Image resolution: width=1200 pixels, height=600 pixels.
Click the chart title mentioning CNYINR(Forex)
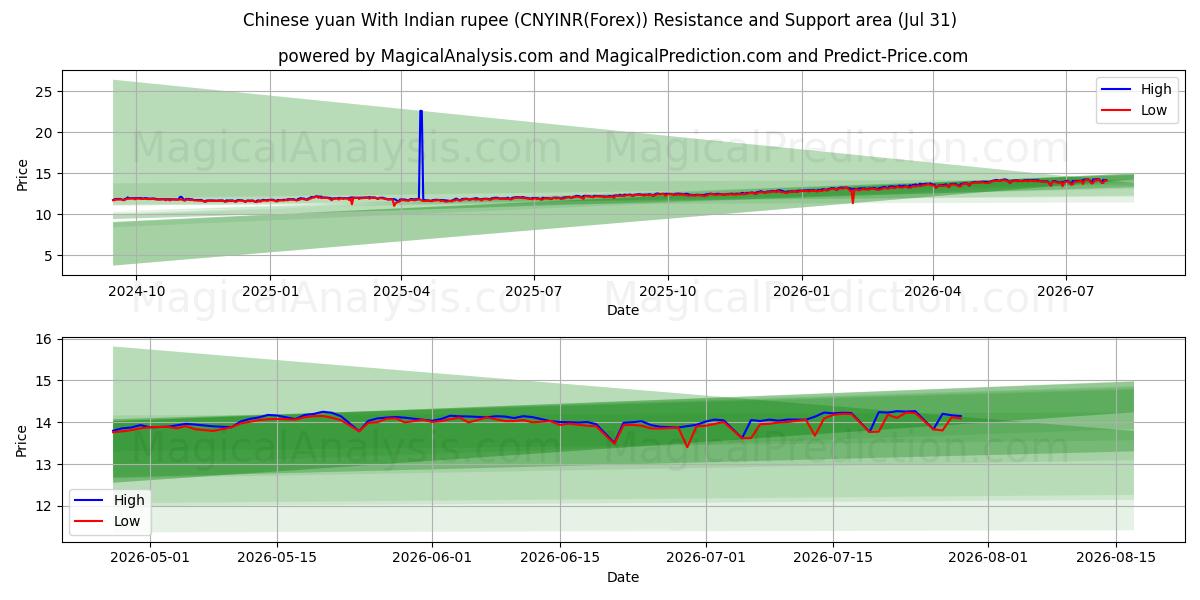tap(600, 20)
